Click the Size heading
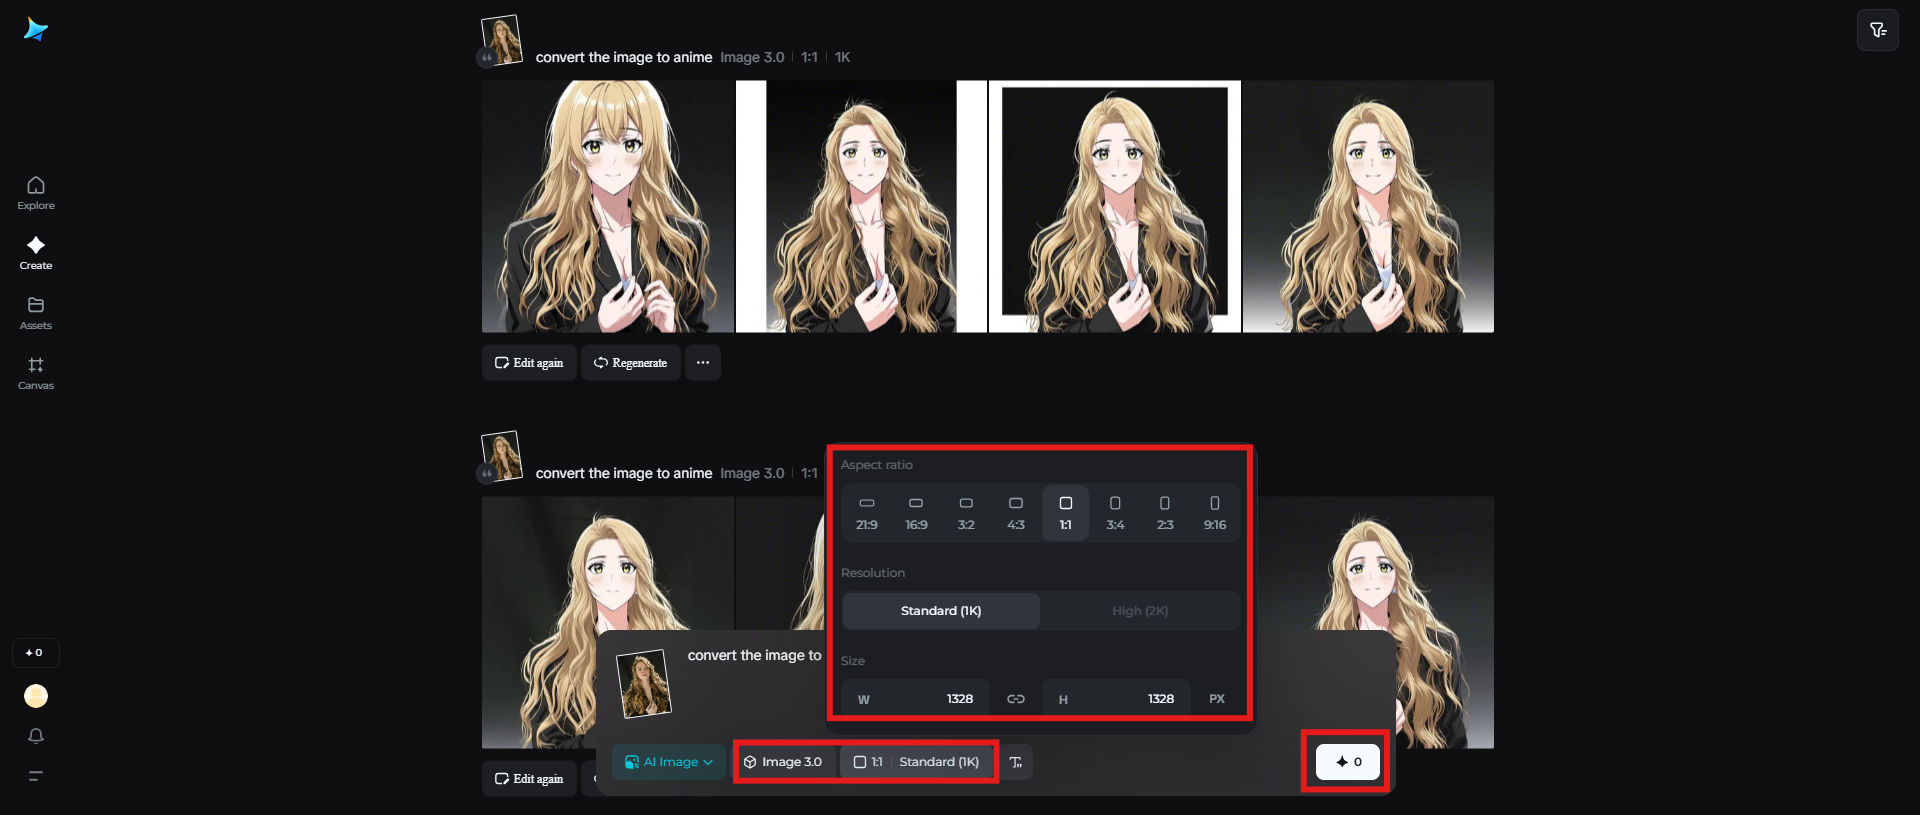 click(x=853, y=661)
